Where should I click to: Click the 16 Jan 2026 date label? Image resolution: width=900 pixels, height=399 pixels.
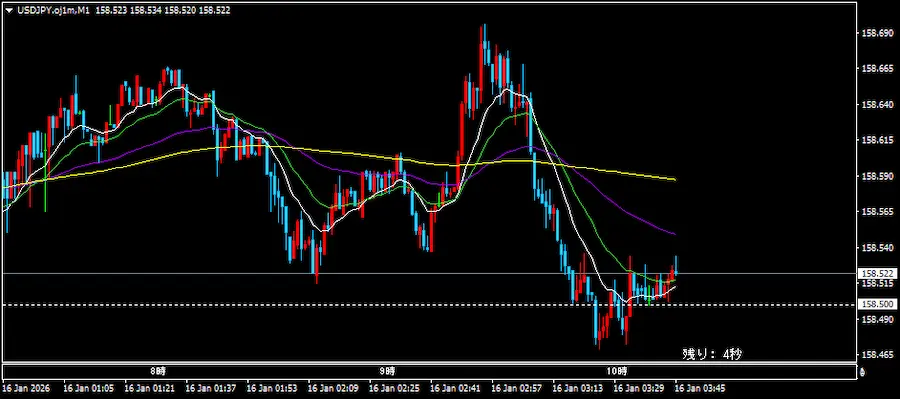click(x=26, y=388)
